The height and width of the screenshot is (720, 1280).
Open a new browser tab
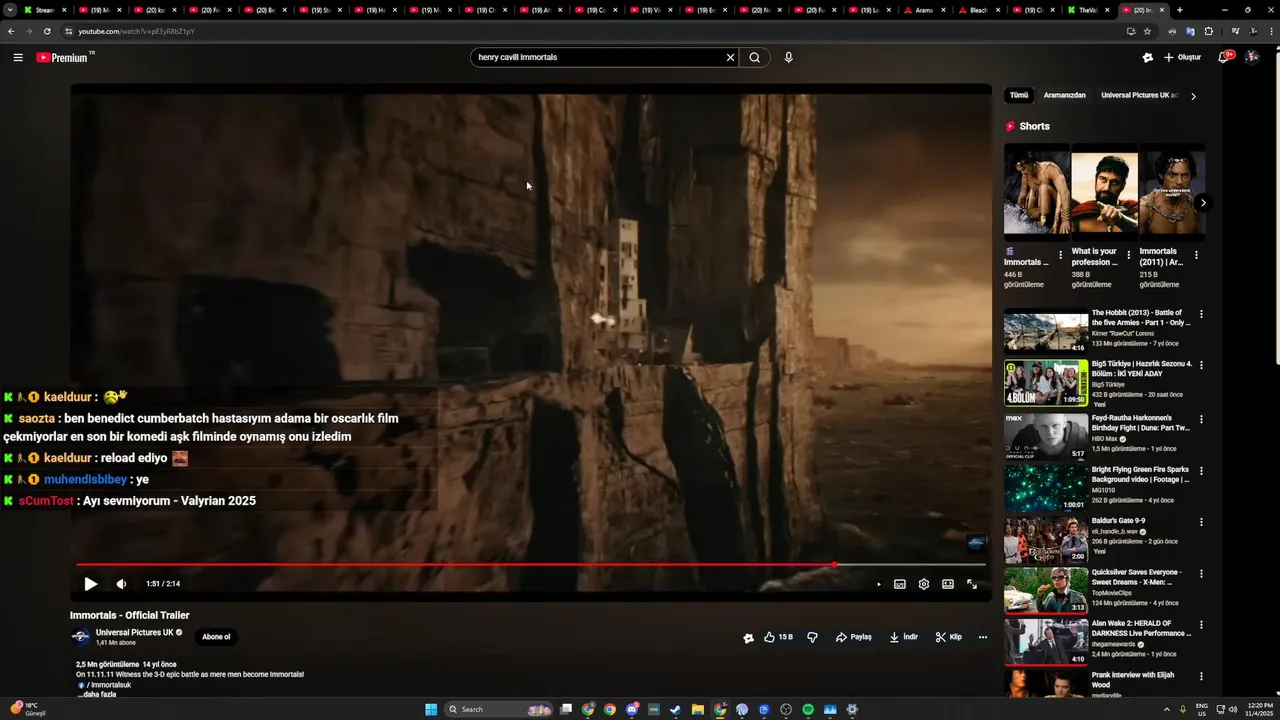[x=1180, y=10]
